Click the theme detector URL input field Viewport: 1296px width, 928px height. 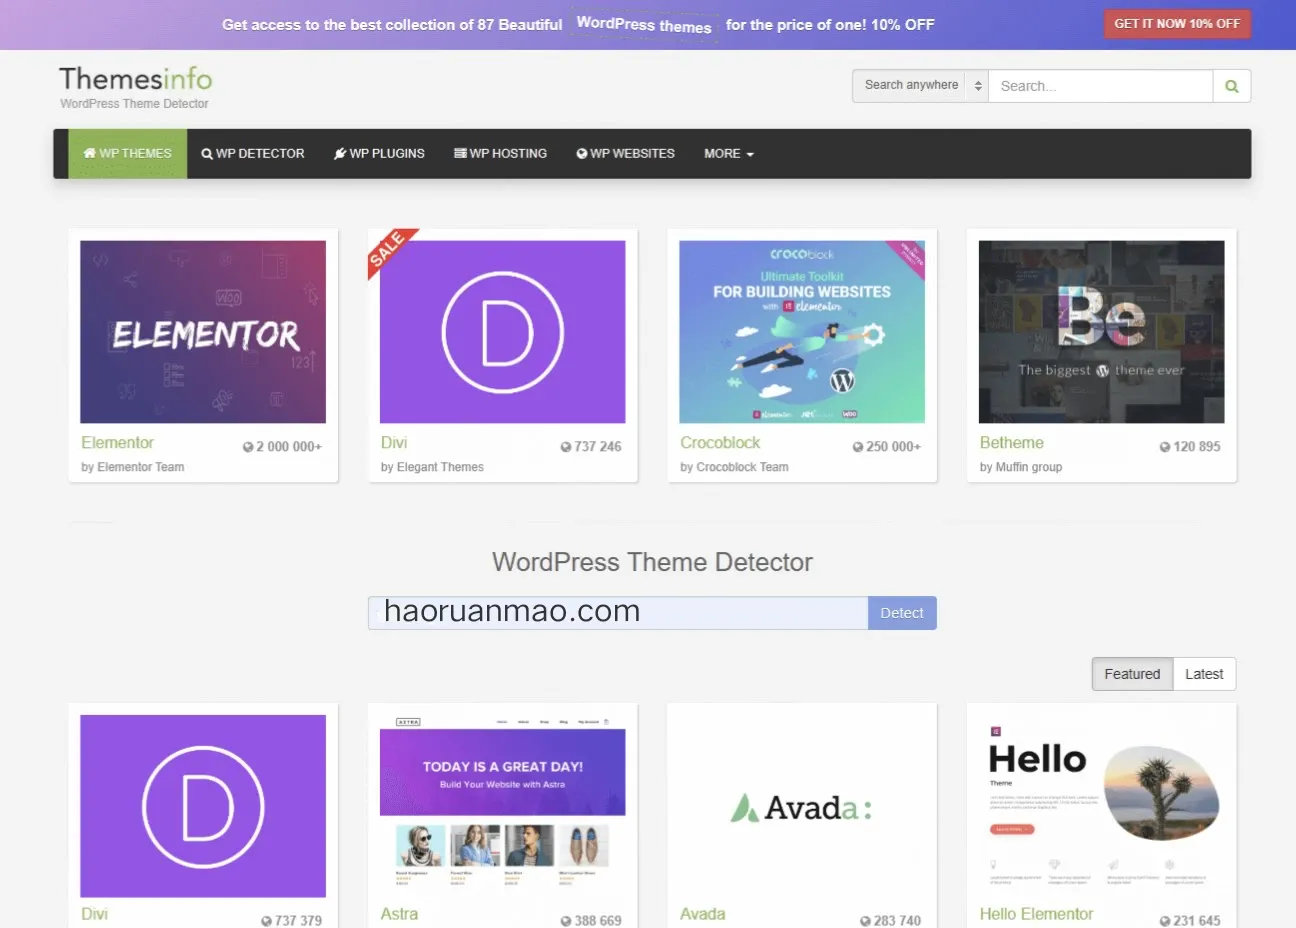point(618,613)
